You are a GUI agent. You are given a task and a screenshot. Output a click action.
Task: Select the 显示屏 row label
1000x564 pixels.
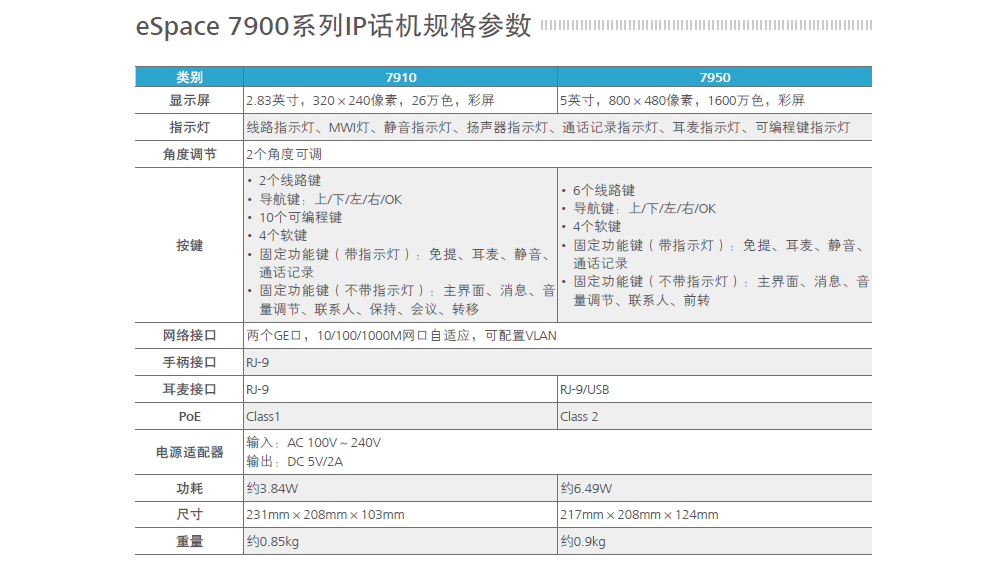tap(189, 100)
